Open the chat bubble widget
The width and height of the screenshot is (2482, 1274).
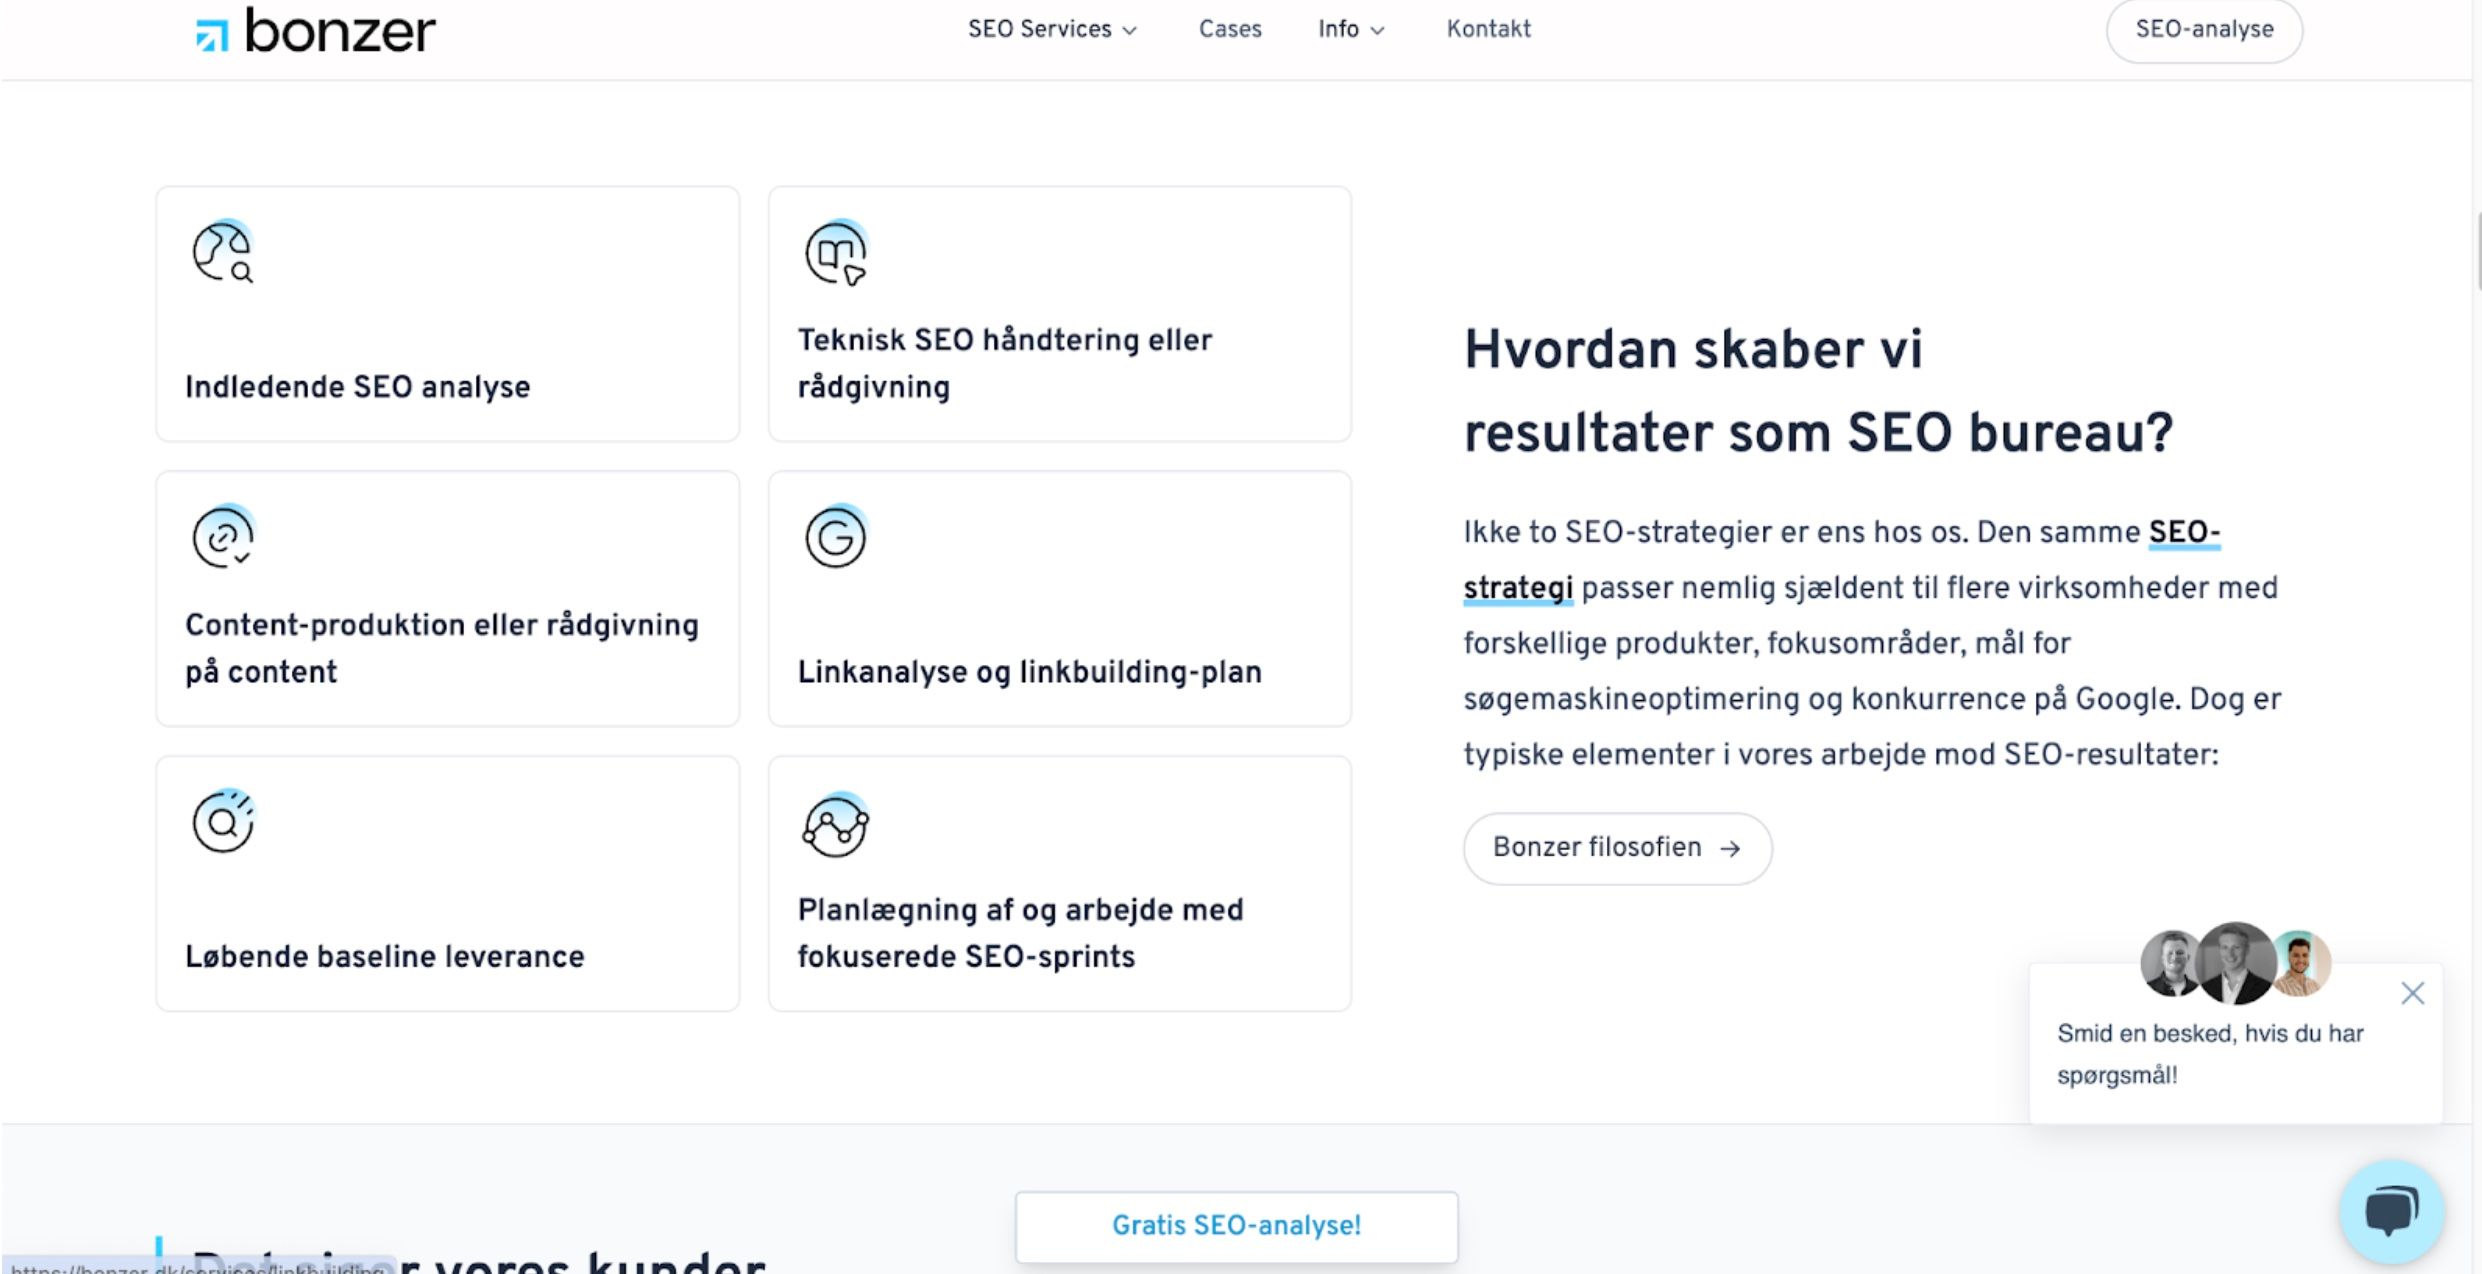point(2391,1211)
